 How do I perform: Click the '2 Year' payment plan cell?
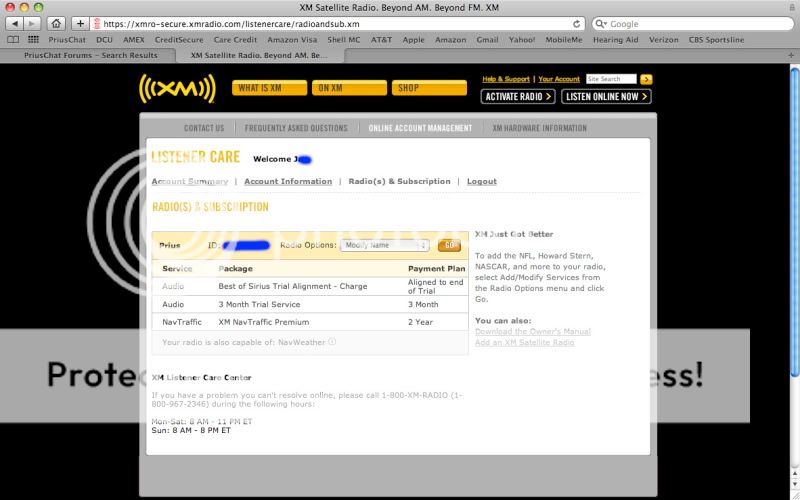420,322
